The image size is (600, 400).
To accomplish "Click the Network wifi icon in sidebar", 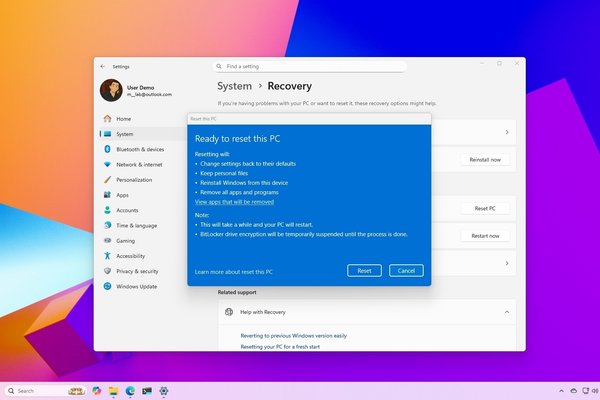I will 108,165.
